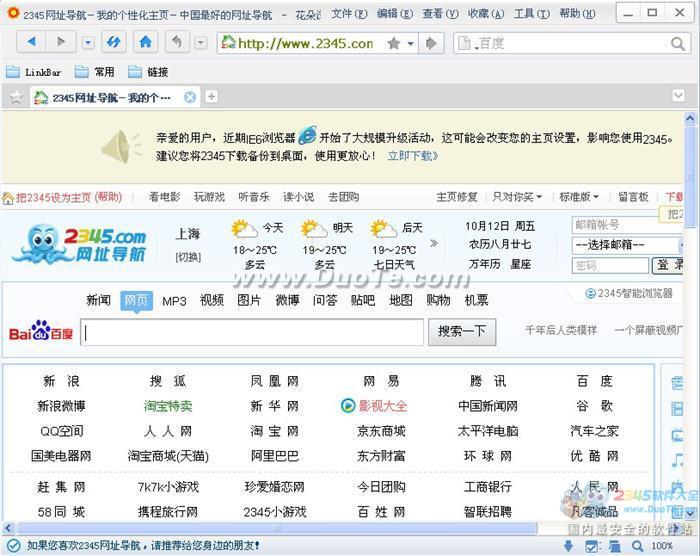
Task: Open the 编辑(E) menu
Action: (395, 14)
